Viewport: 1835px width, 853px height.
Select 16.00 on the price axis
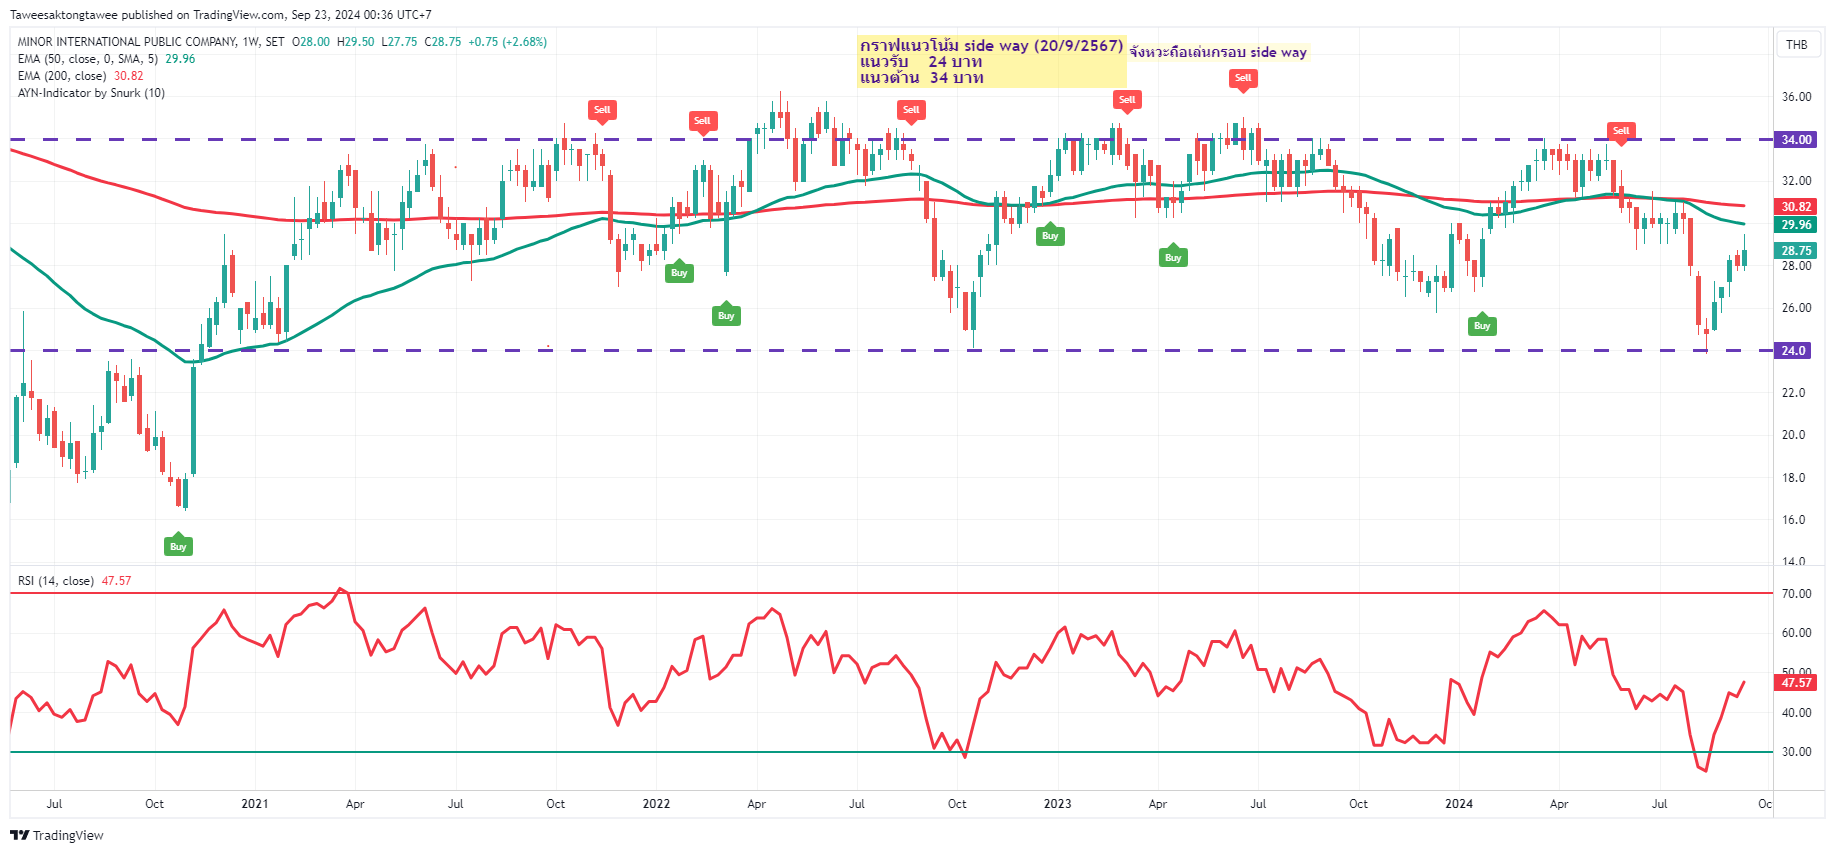pyautogui.click(x=1796, y=520)
